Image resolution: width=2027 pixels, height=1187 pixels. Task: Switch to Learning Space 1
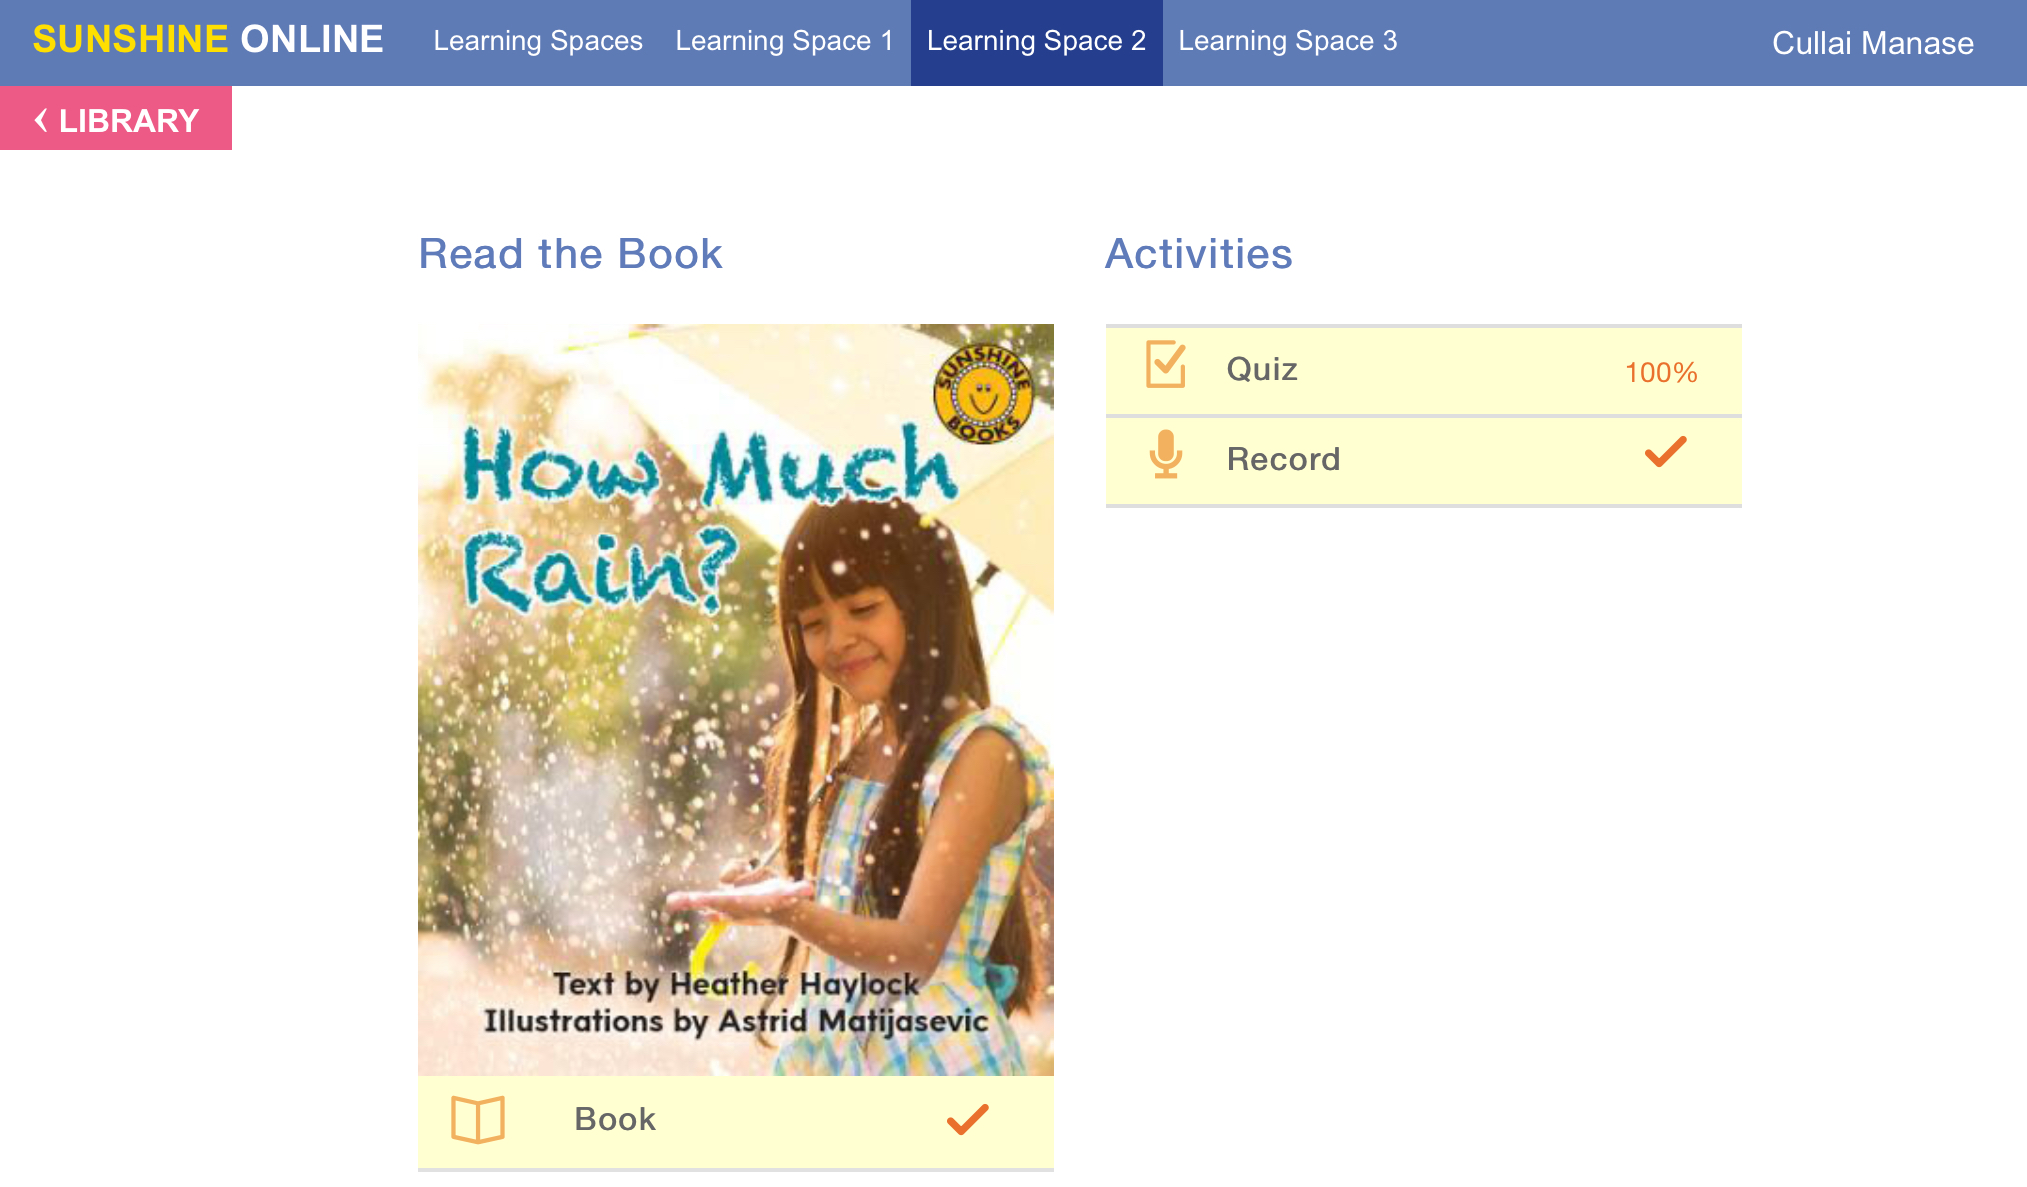coord(785,41)
